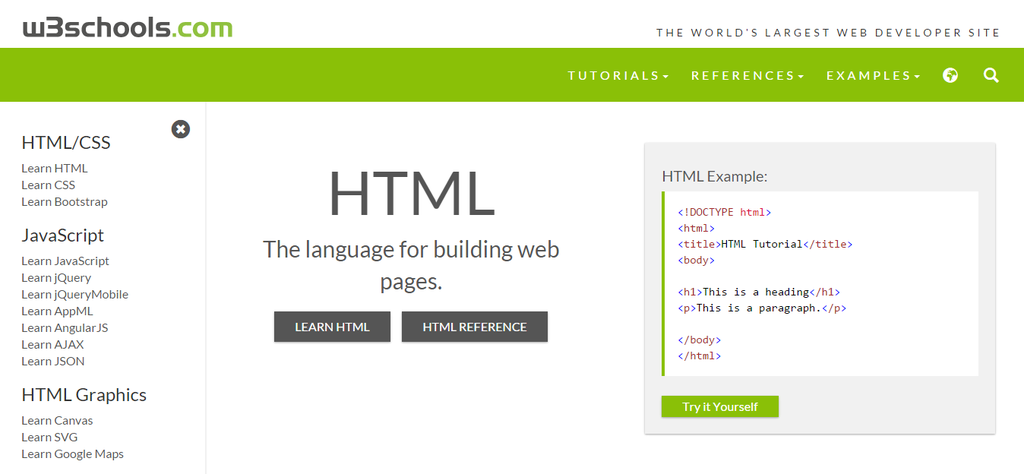Open the Learn HTML sidebar link
Viewport: 1024px width, 474px height.
[x=54, y=168]
